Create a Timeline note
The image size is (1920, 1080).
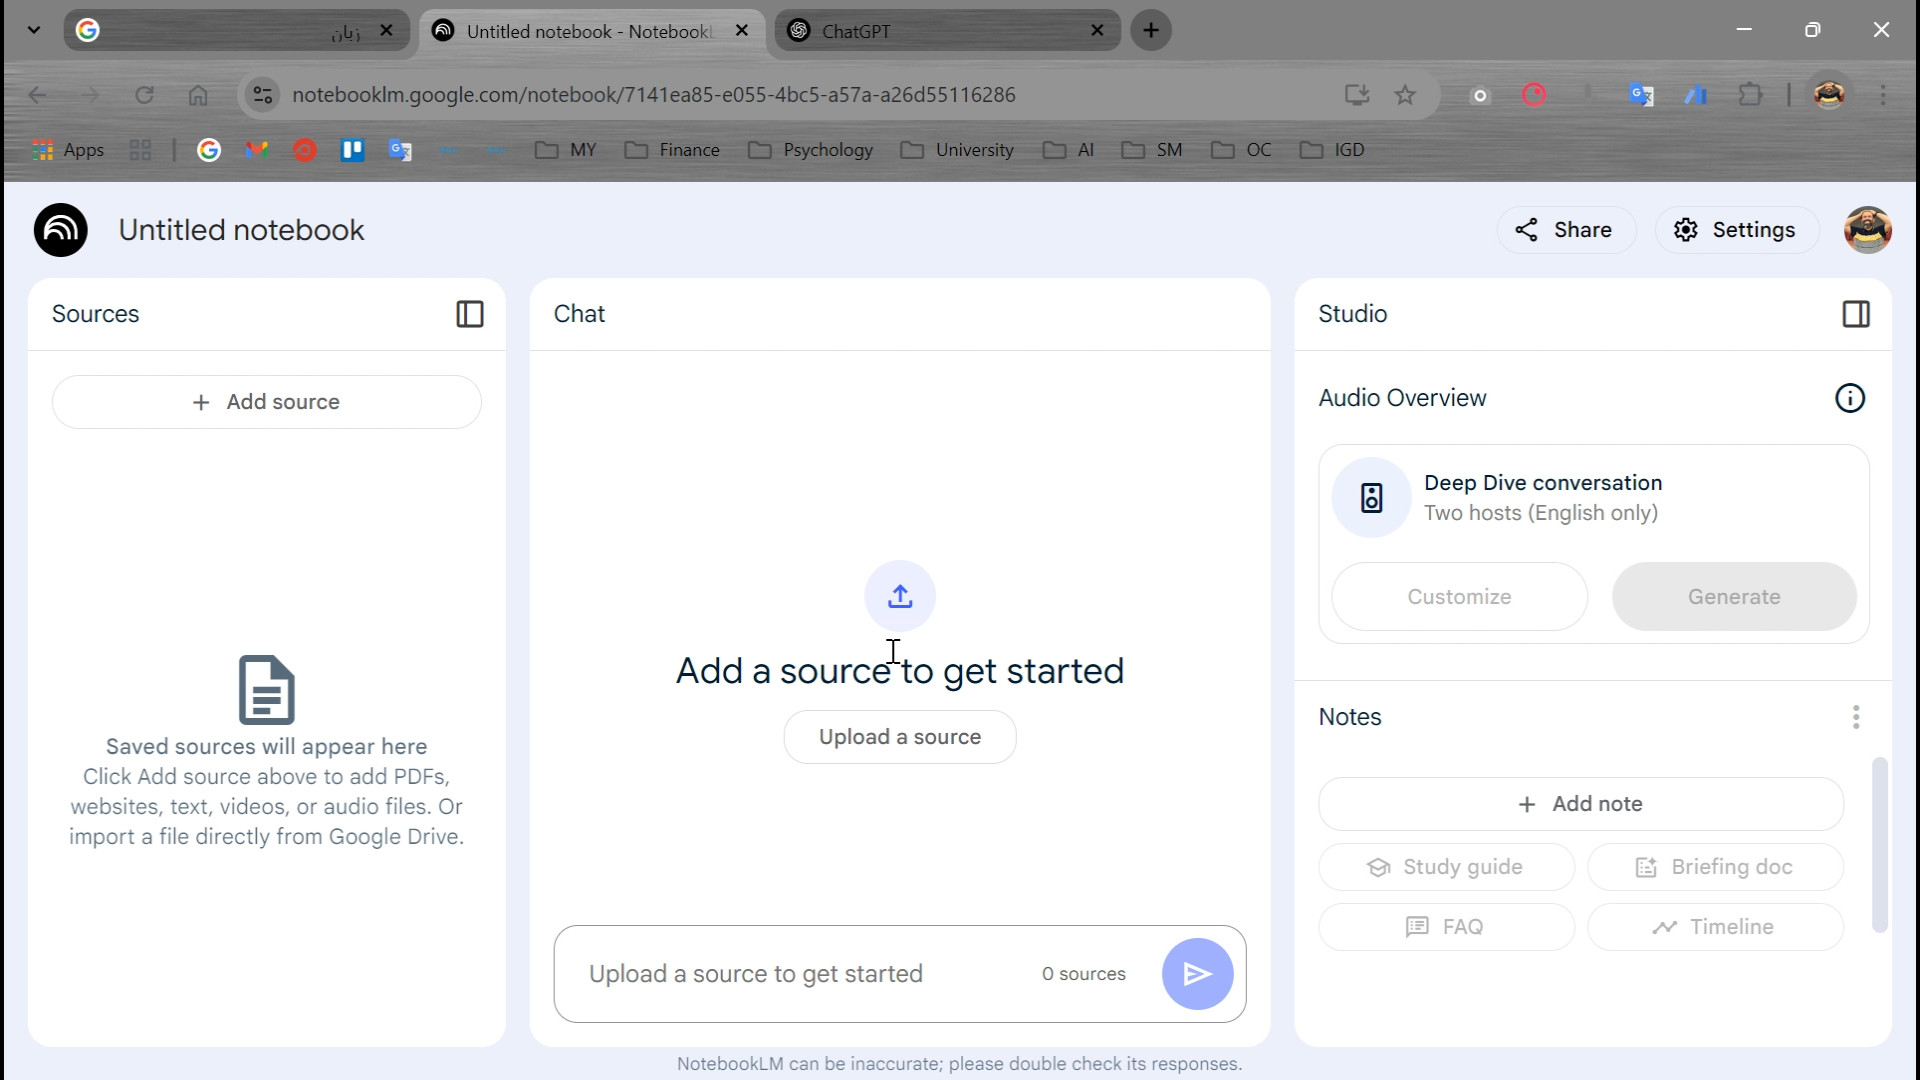1715,927
